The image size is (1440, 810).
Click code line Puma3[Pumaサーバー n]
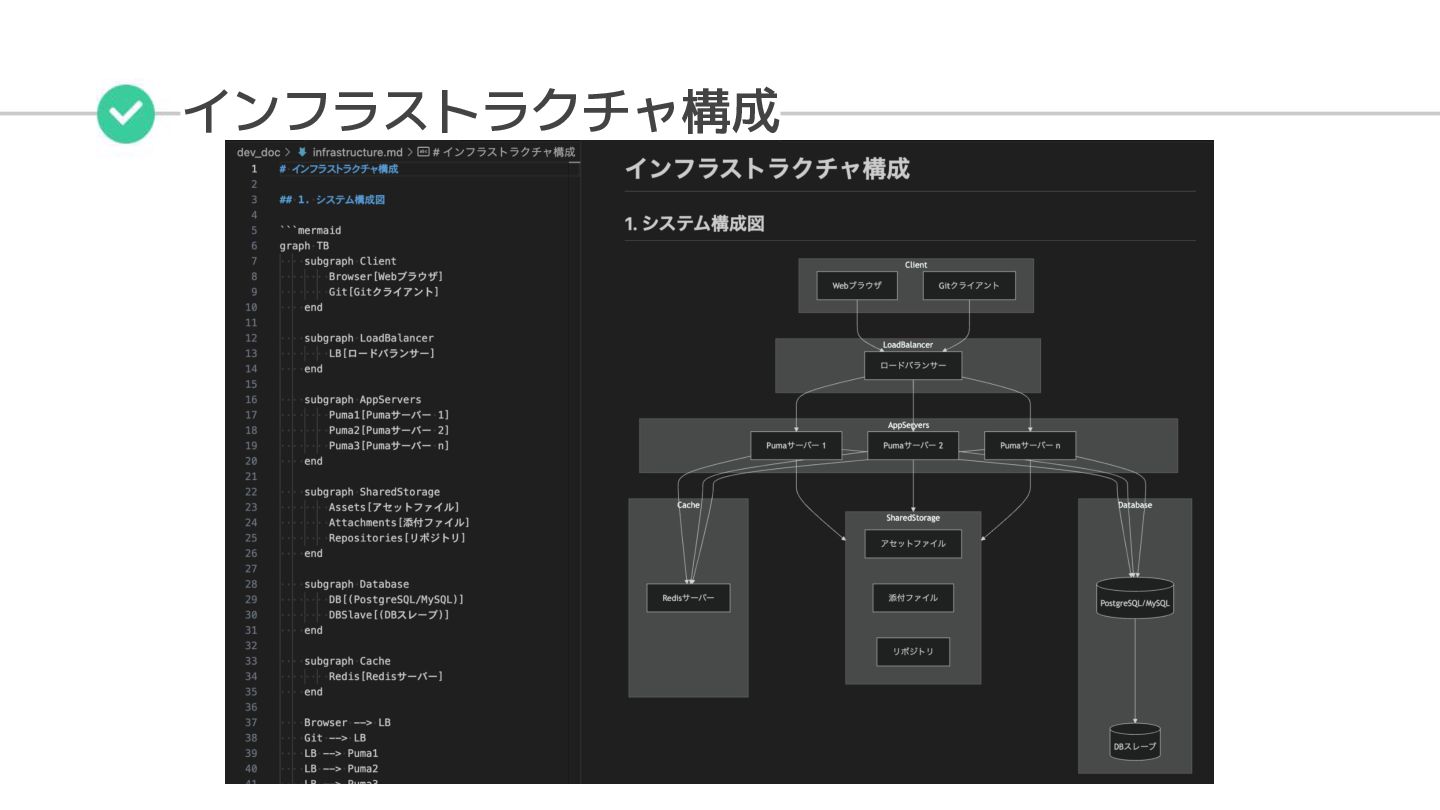pyautogui.click(x=389, y=445)
